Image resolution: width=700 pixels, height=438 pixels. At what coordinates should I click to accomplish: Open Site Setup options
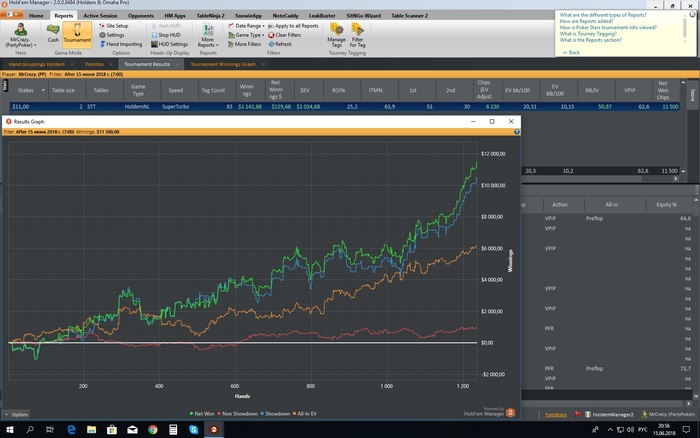point(114,26)
